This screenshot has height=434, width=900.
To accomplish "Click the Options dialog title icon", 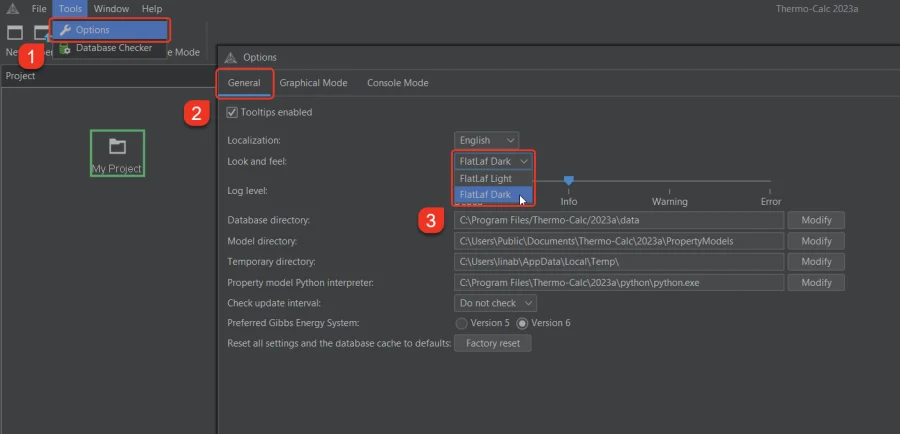I will tap(231, 57).
